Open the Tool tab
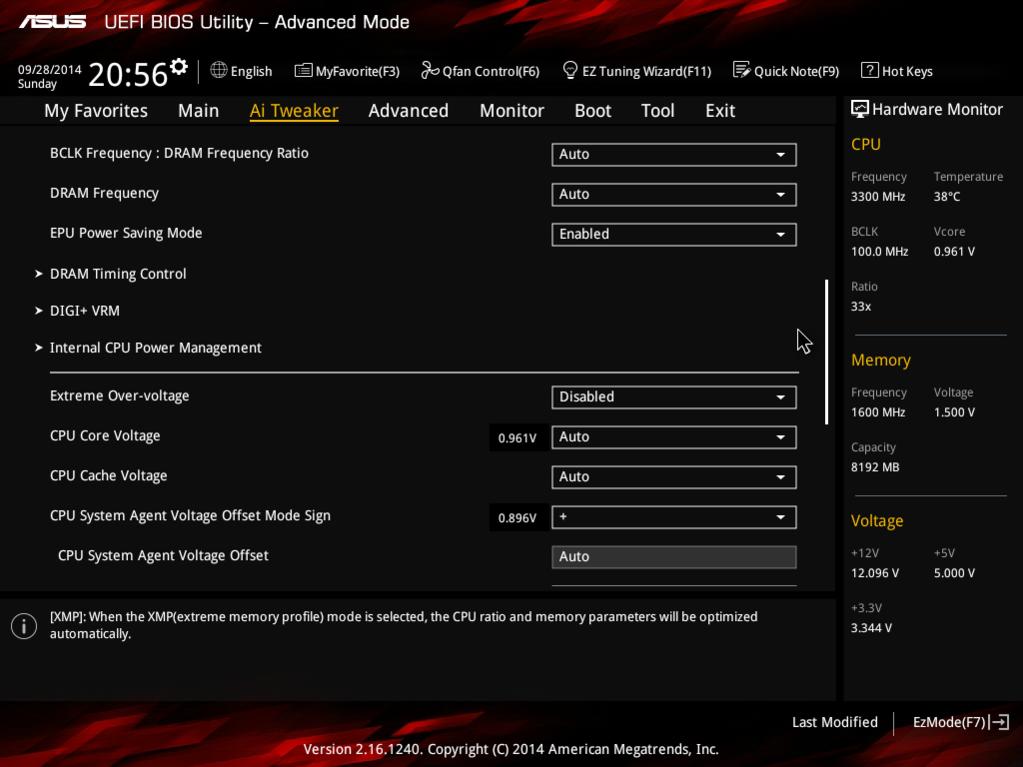This screenshot has width=1023, height=767. [658, 111]
